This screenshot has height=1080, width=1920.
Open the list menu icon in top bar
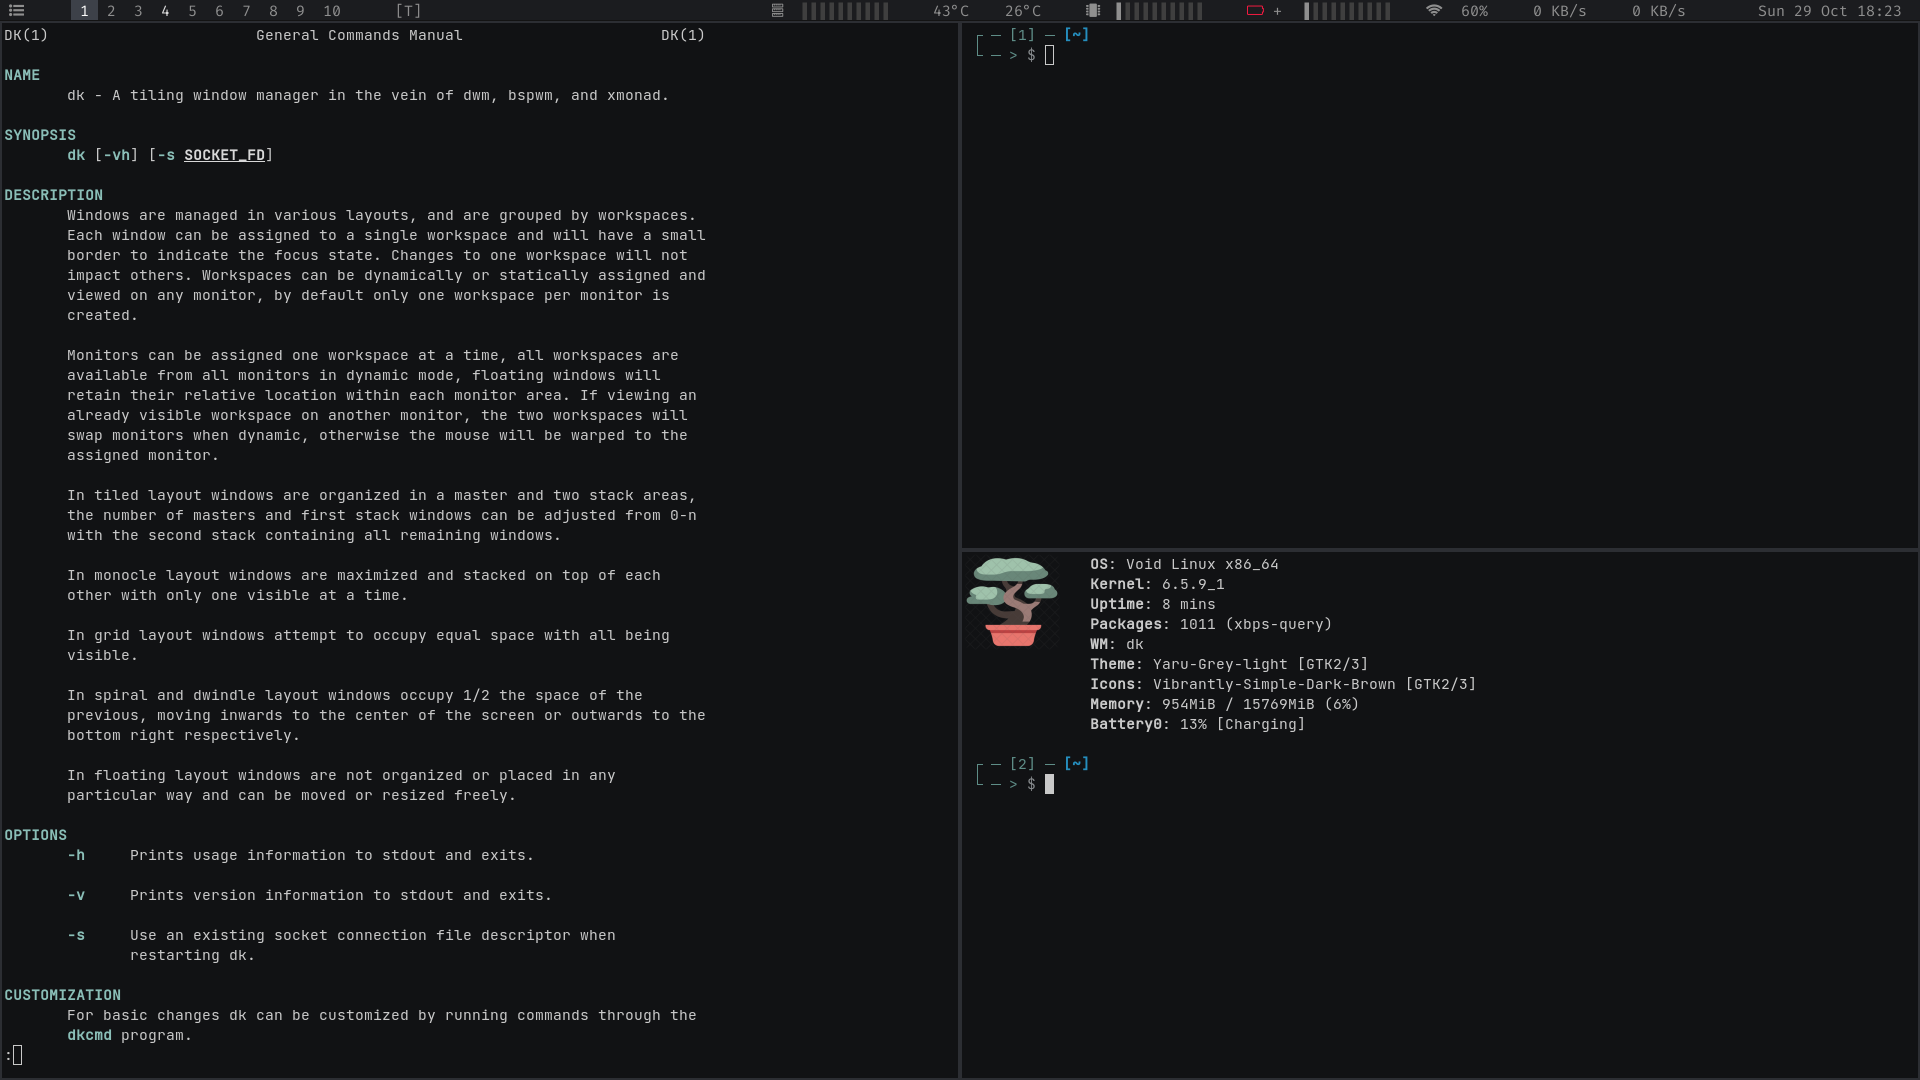point(16,11)
